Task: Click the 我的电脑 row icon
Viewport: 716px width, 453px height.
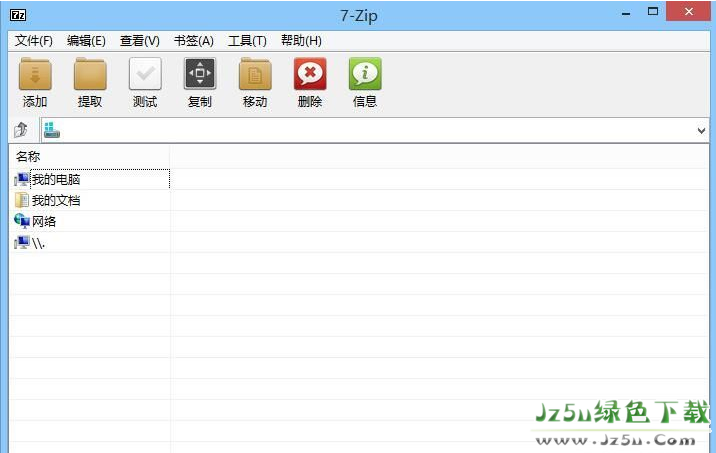Action: pyautogui.click(x=22, y=179)
